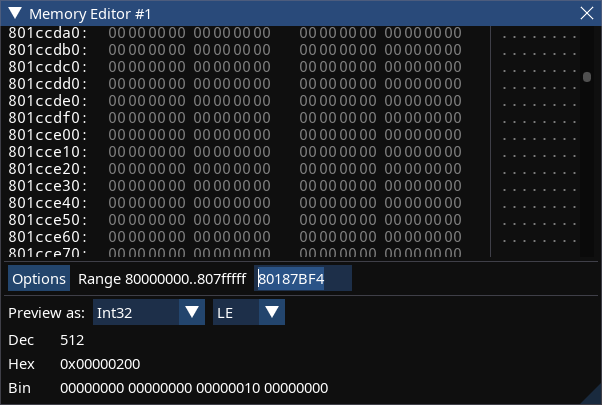
Task: Expand the LE endianness dropdown arrow
Action: (x=272, y=312)
